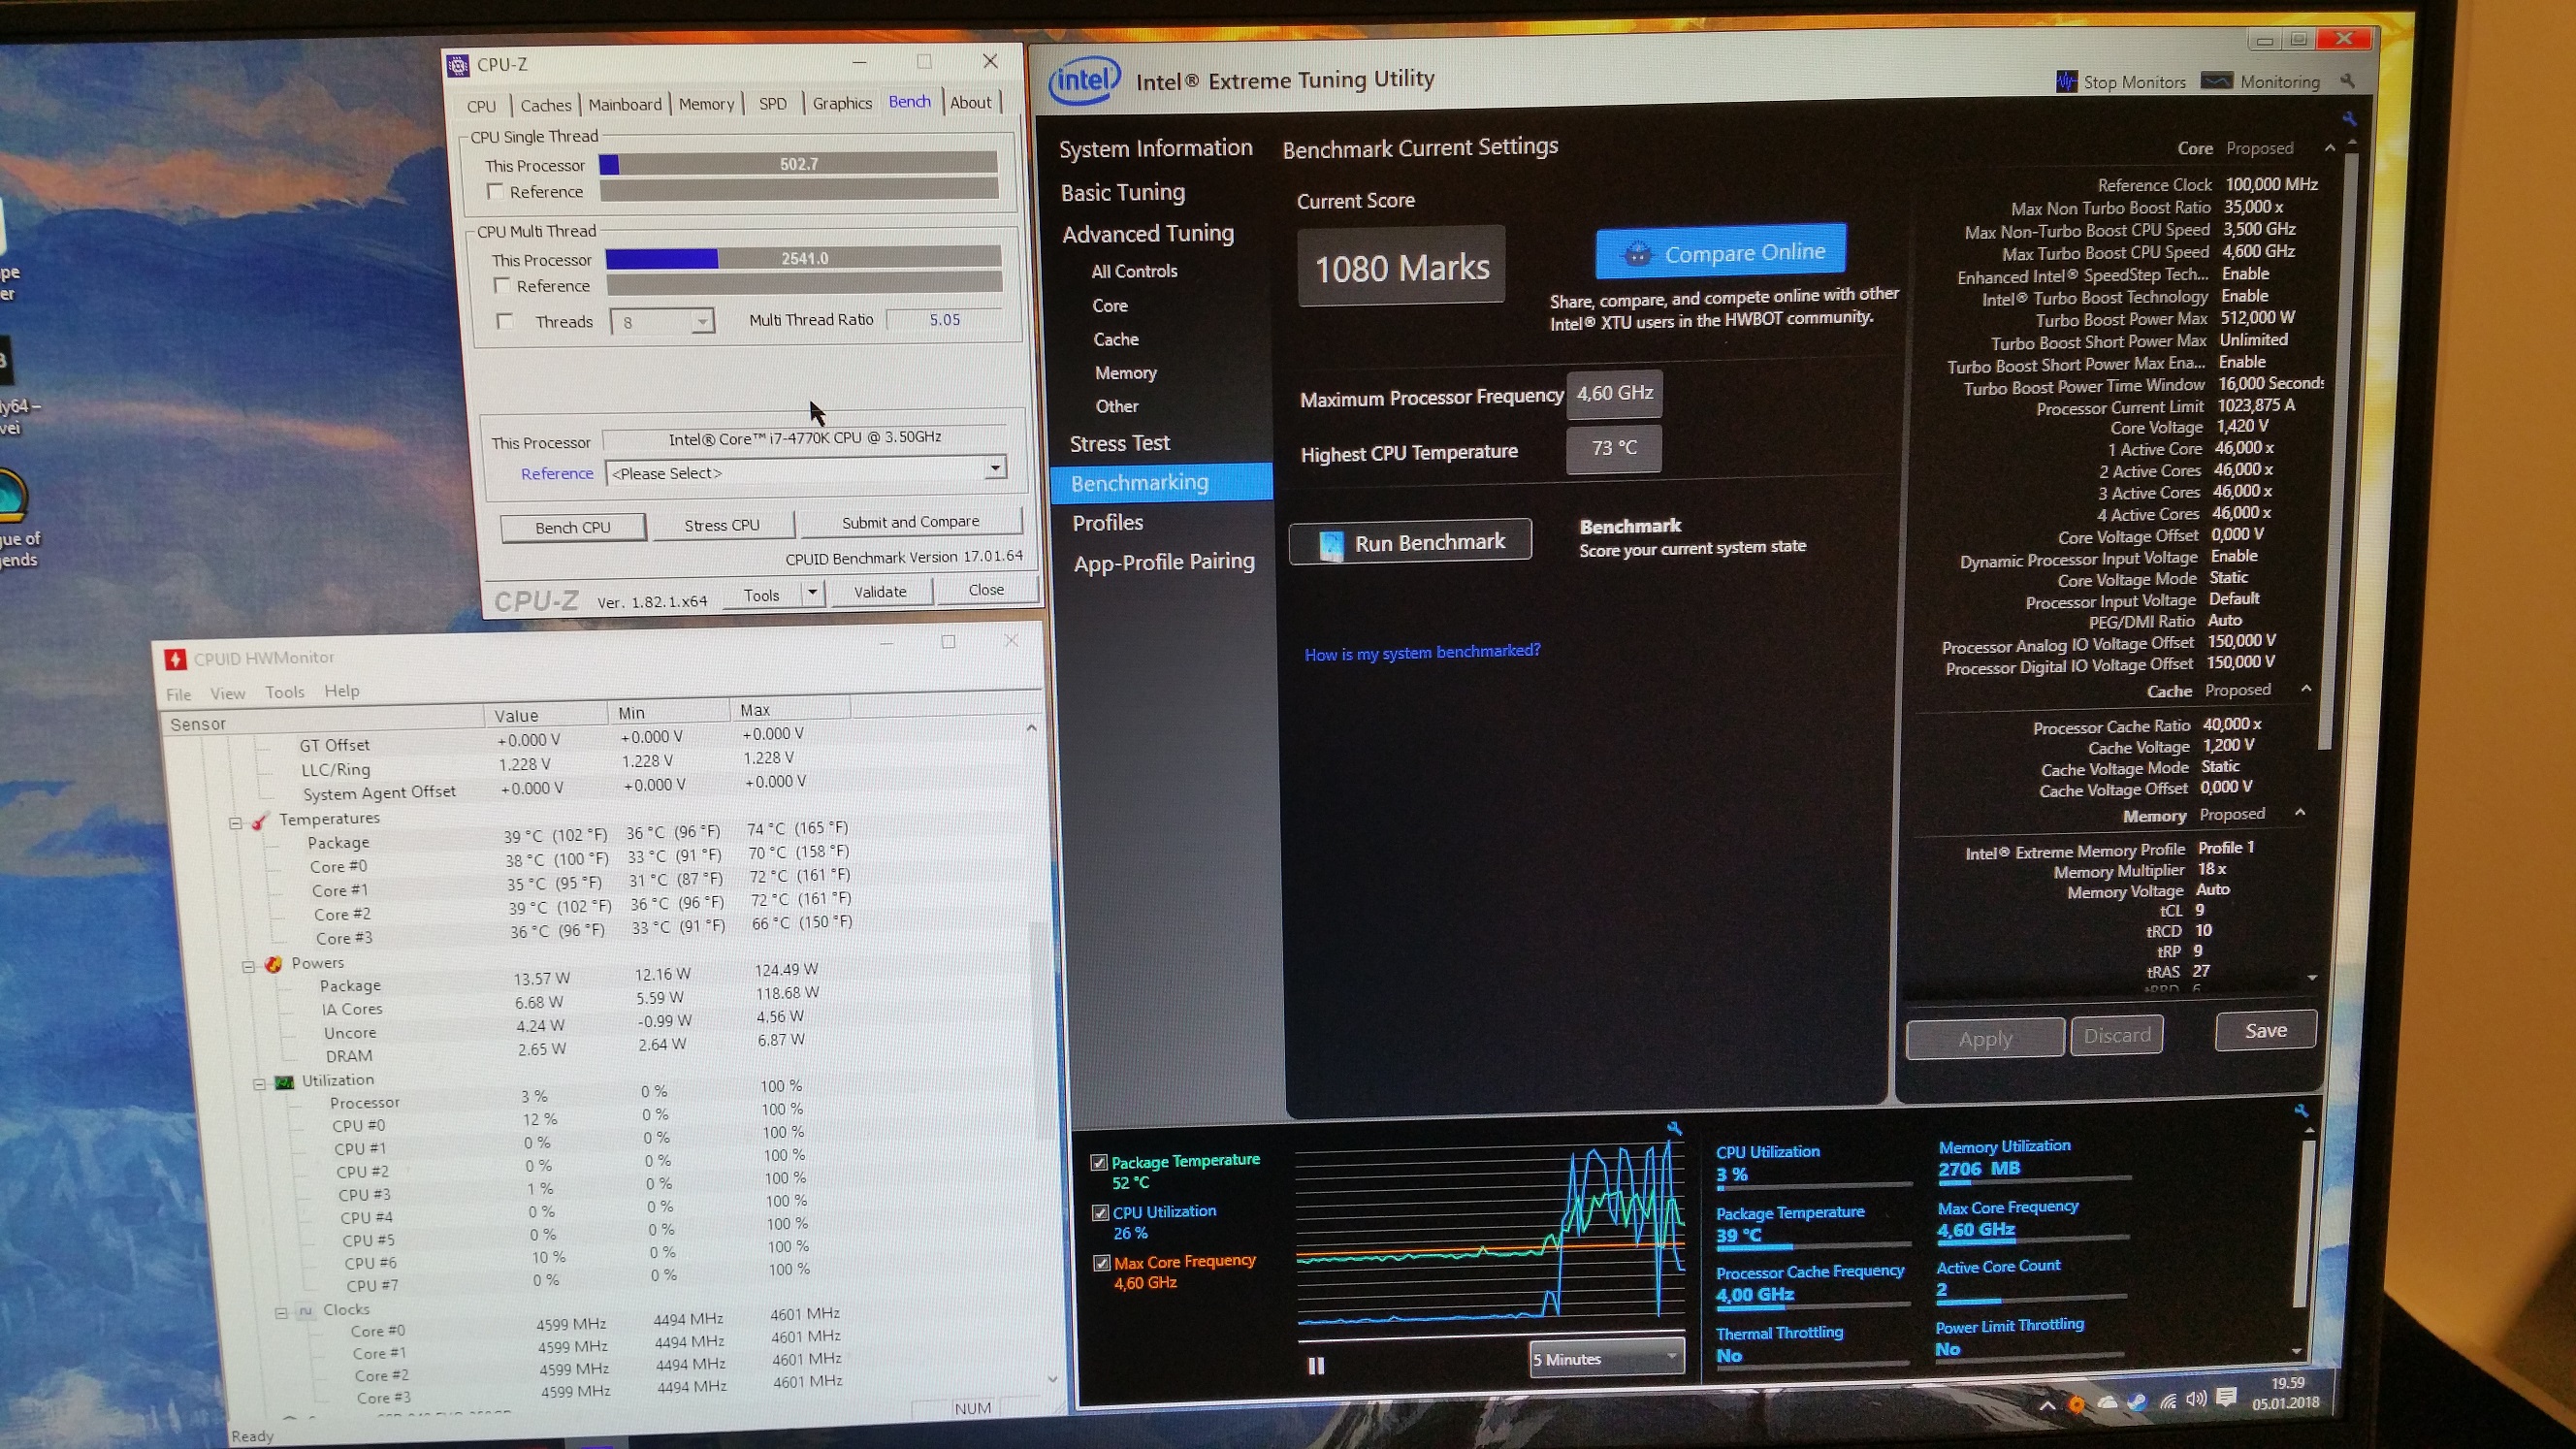Uncheck CPU Utilization in XTU graph legend
Image resolution: width=2576 pixels, height=1449 pixels.
pos(1100,1213)
